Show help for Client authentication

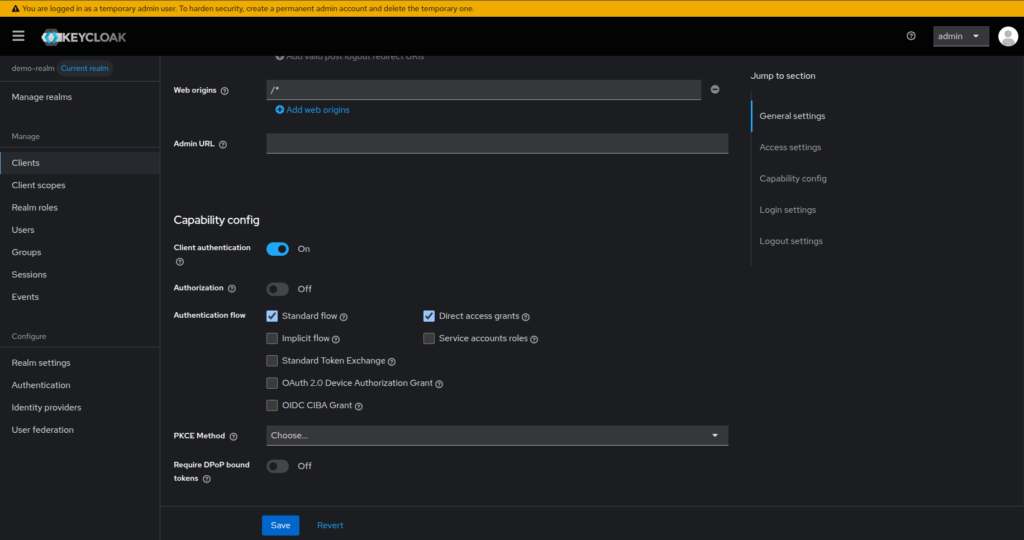180,262
